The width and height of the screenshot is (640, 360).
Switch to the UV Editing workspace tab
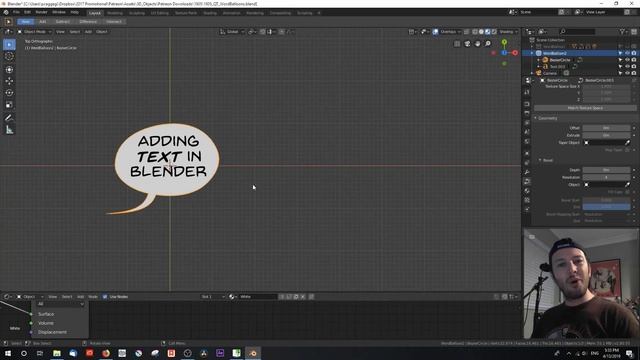click(159, 13)
